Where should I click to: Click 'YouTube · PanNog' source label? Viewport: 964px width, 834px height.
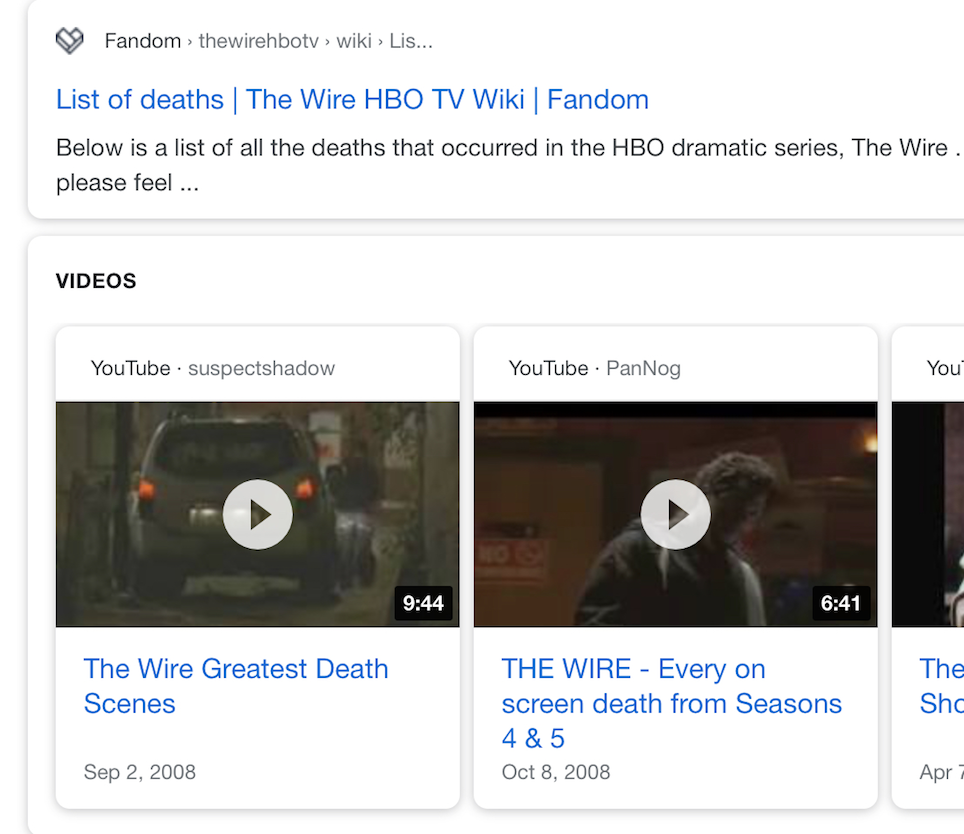[594, 368]
